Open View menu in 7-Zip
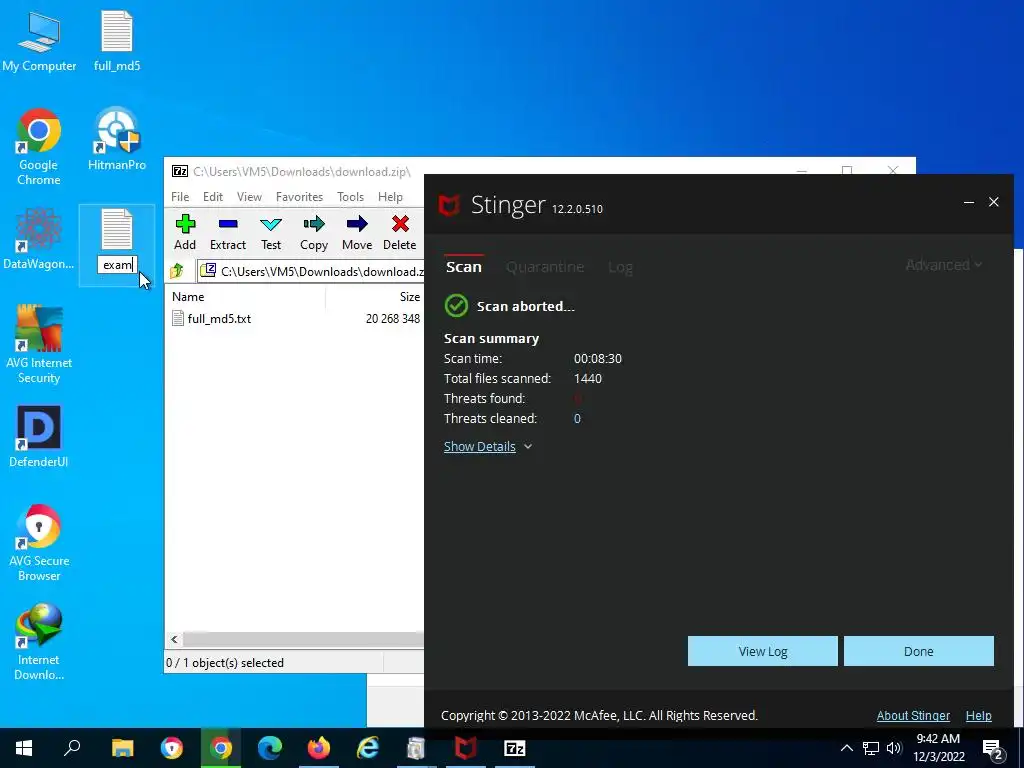This screenshot has height=768, width=1024. click(249, 197)
